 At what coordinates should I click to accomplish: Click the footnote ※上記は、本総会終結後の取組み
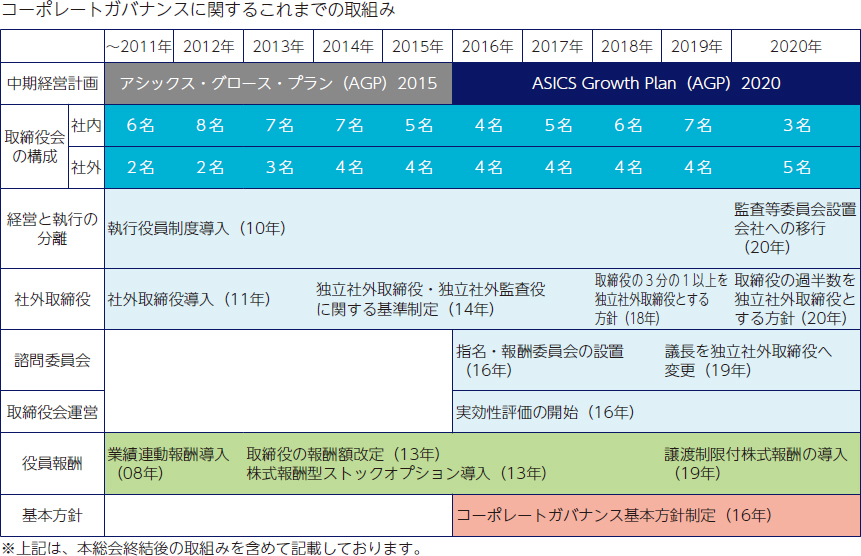(x=212, y=548)
